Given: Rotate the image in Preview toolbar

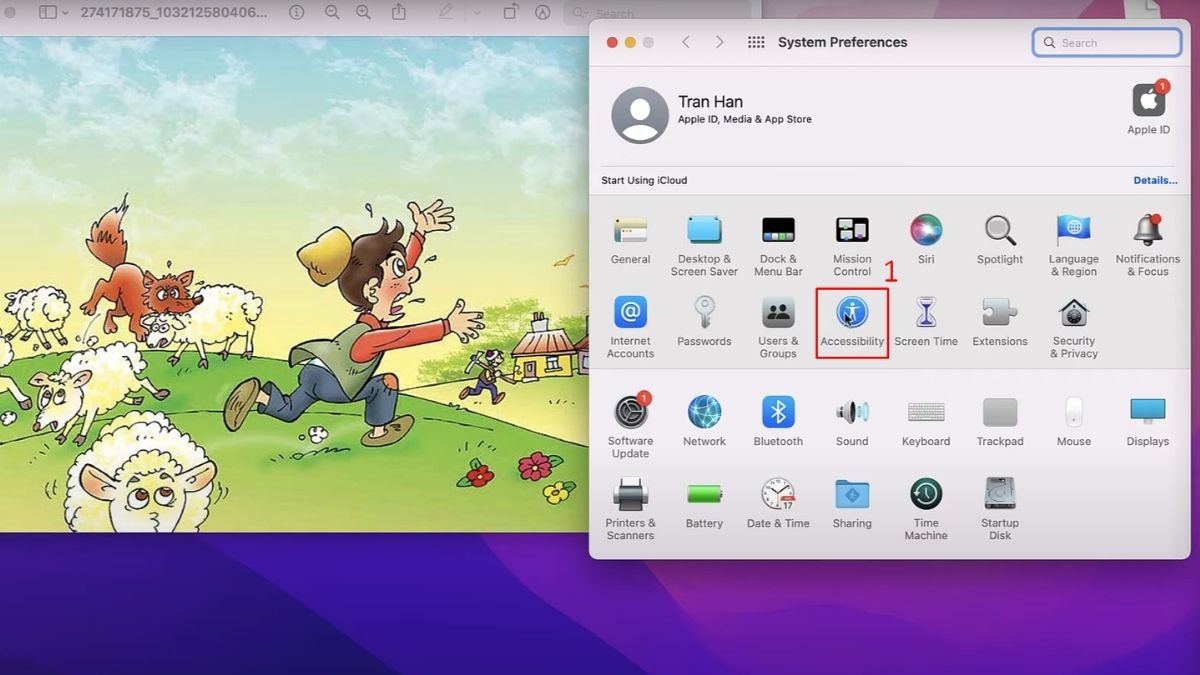Looking at the screenshot, I should [x=510, y=13].
